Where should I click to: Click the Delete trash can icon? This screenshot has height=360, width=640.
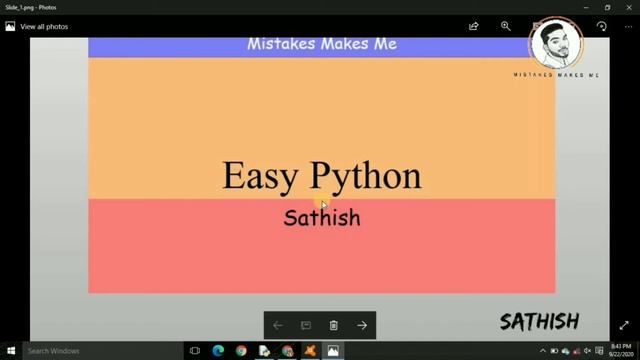tap(333, 325)
